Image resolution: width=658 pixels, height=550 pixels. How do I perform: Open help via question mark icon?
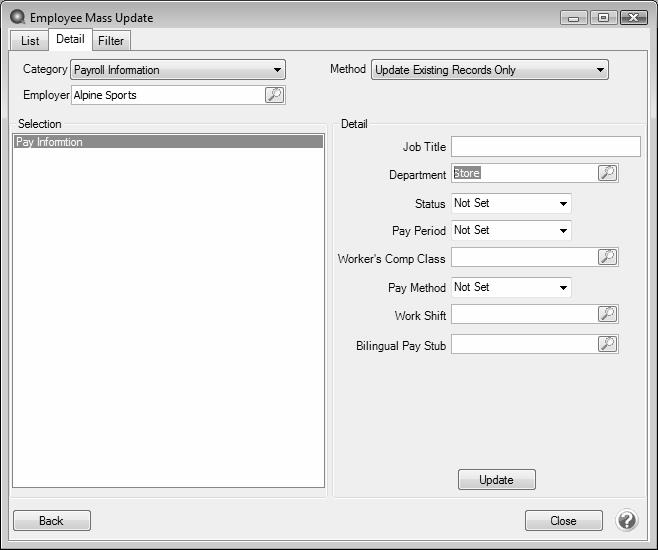point(627,520)
